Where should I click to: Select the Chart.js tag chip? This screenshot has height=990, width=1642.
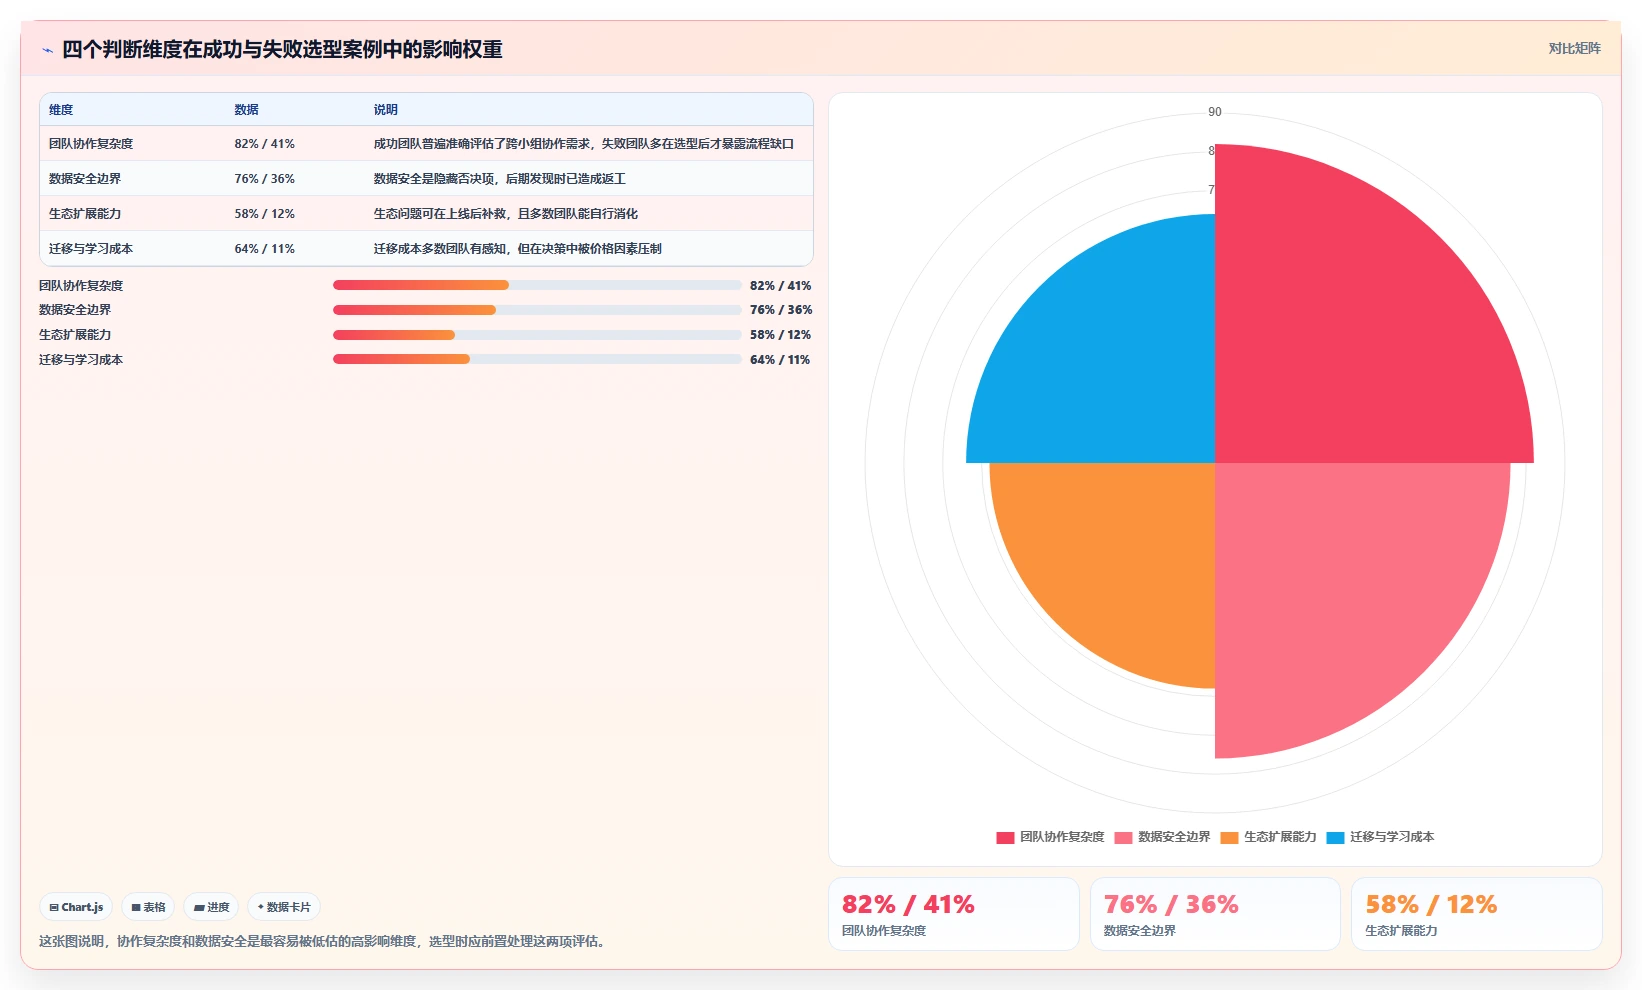point(76,907)
